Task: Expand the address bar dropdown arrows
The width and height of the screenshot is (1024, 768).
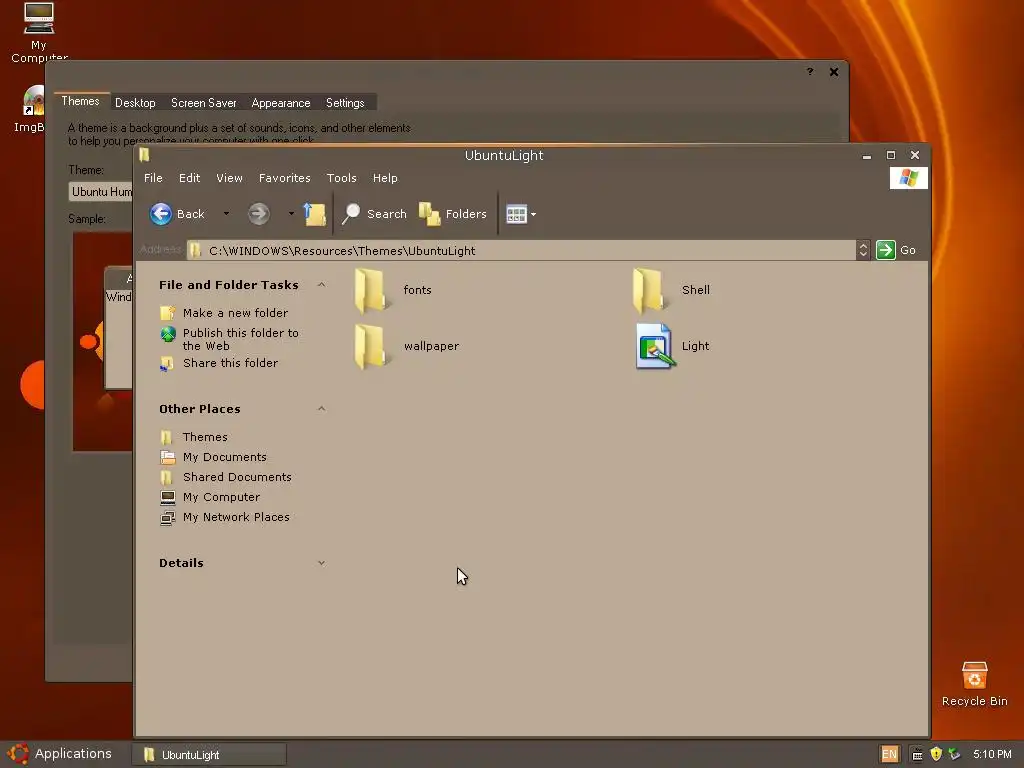Action: coord(863,250)
